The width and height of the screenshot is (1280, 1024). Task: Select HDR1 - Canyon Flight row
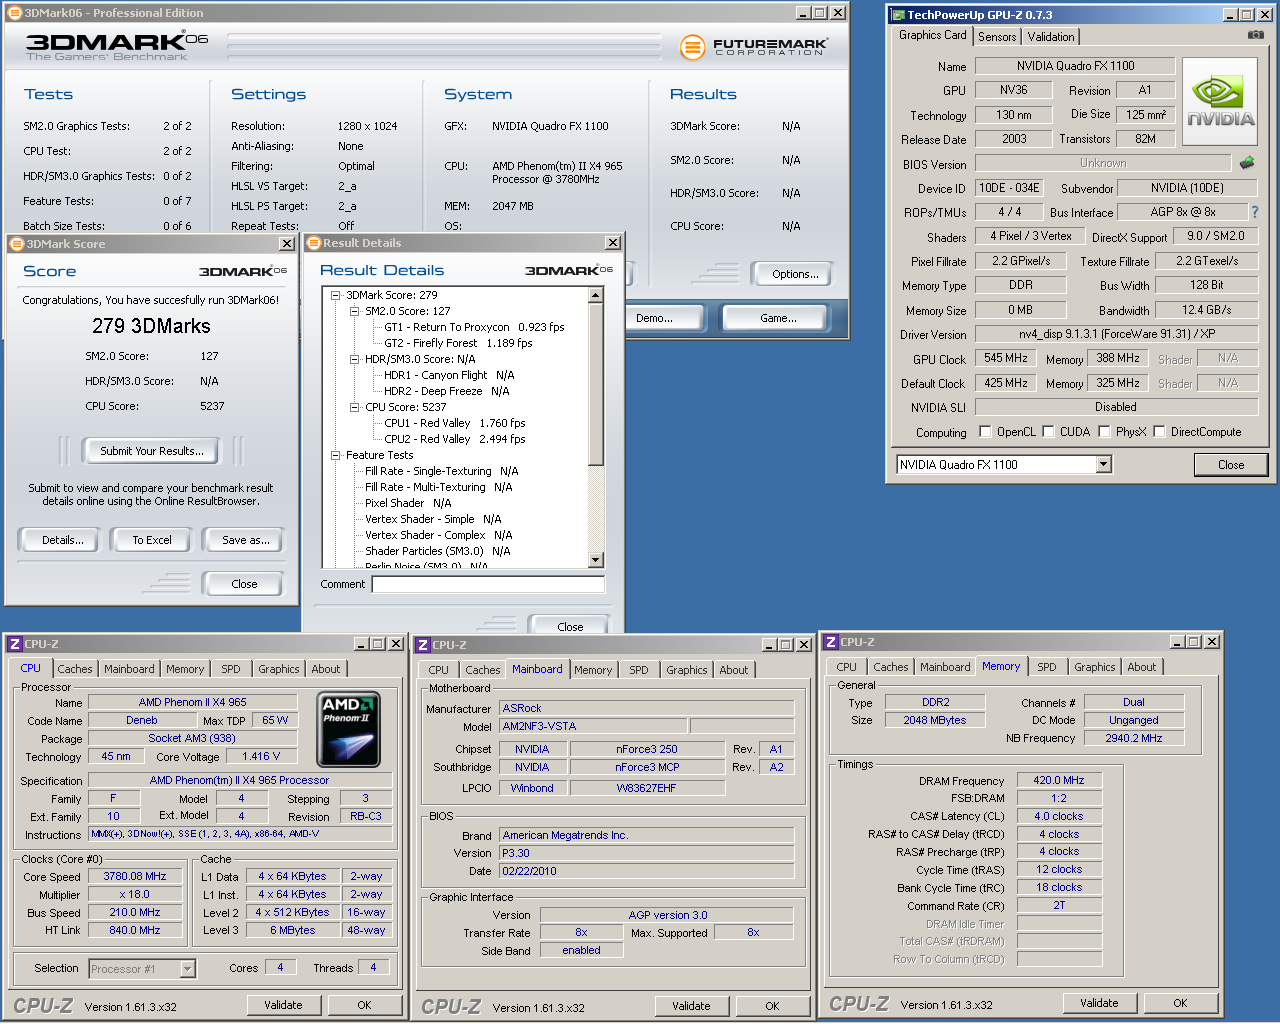point(449,375)
